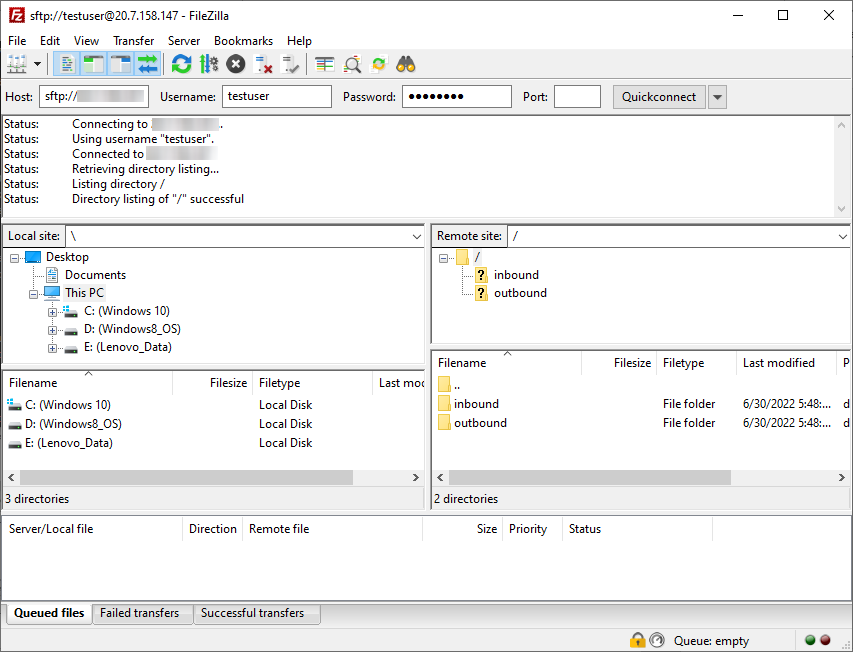
Task: Select inbound in the remote tree
Action: (x=516, y=275)
